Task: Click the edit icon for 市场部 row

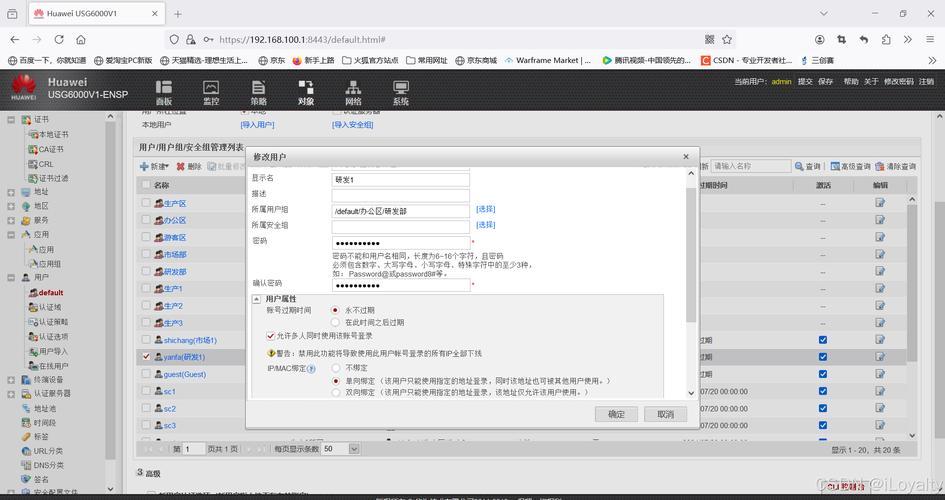Action: point(880,254)
